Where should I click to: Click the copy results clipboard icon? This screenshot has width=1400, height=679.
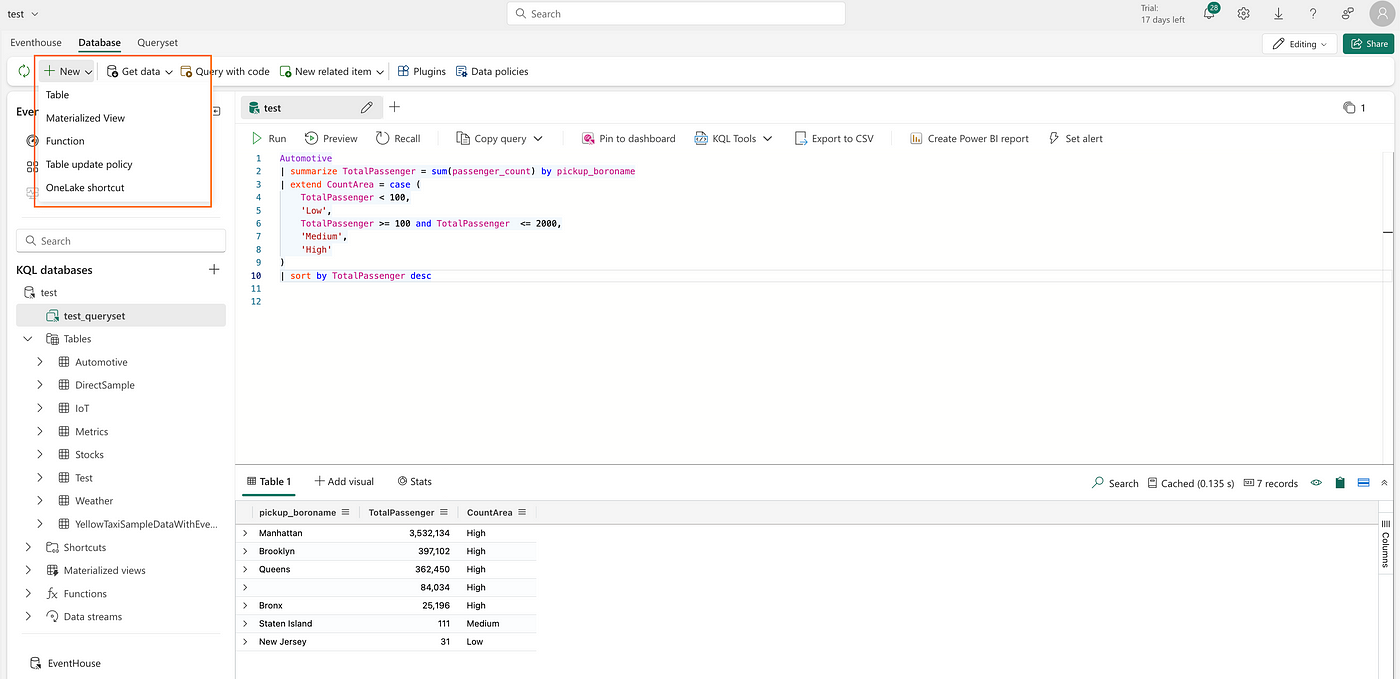(1340, 483)
